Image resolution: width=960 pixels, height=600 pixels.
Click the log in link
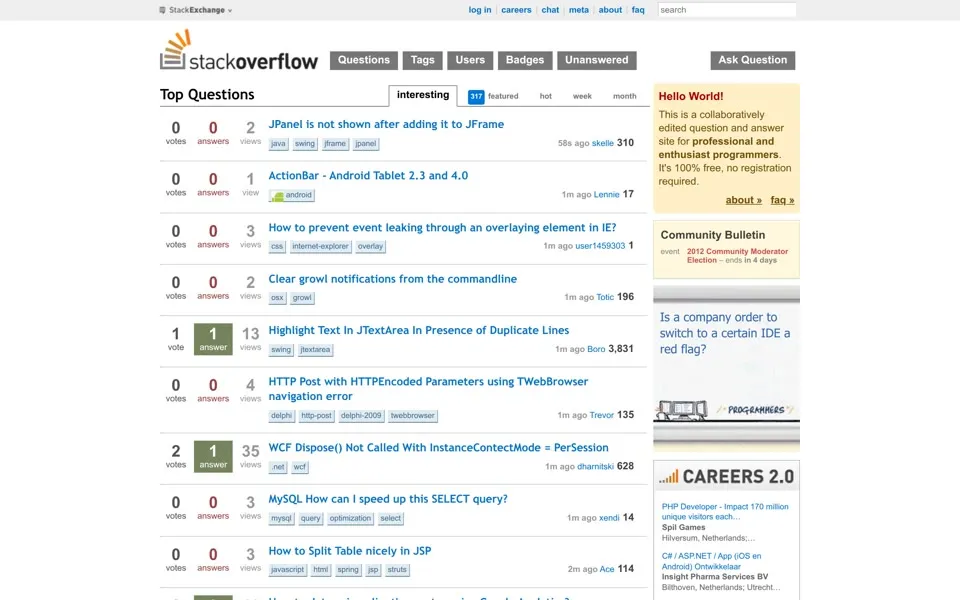480,10
